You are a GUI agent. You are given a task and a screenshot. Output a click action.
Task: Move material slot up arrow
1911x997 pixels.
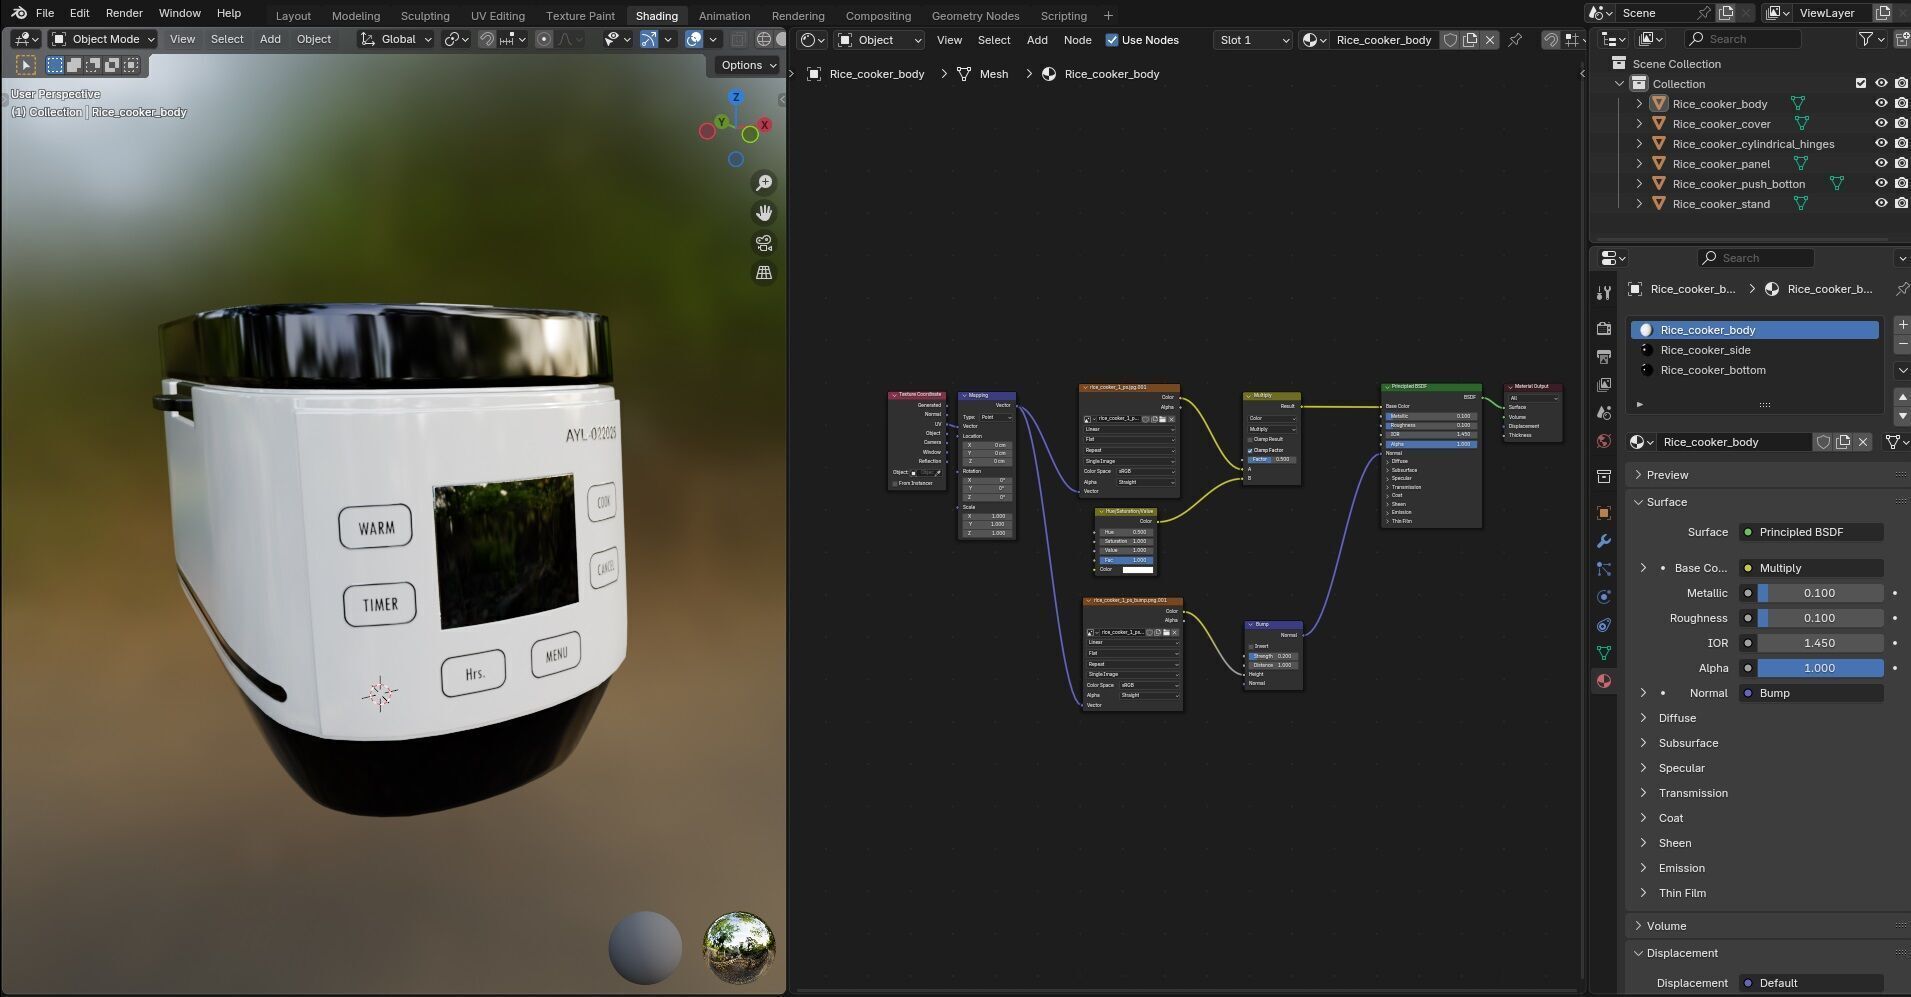1902,397
